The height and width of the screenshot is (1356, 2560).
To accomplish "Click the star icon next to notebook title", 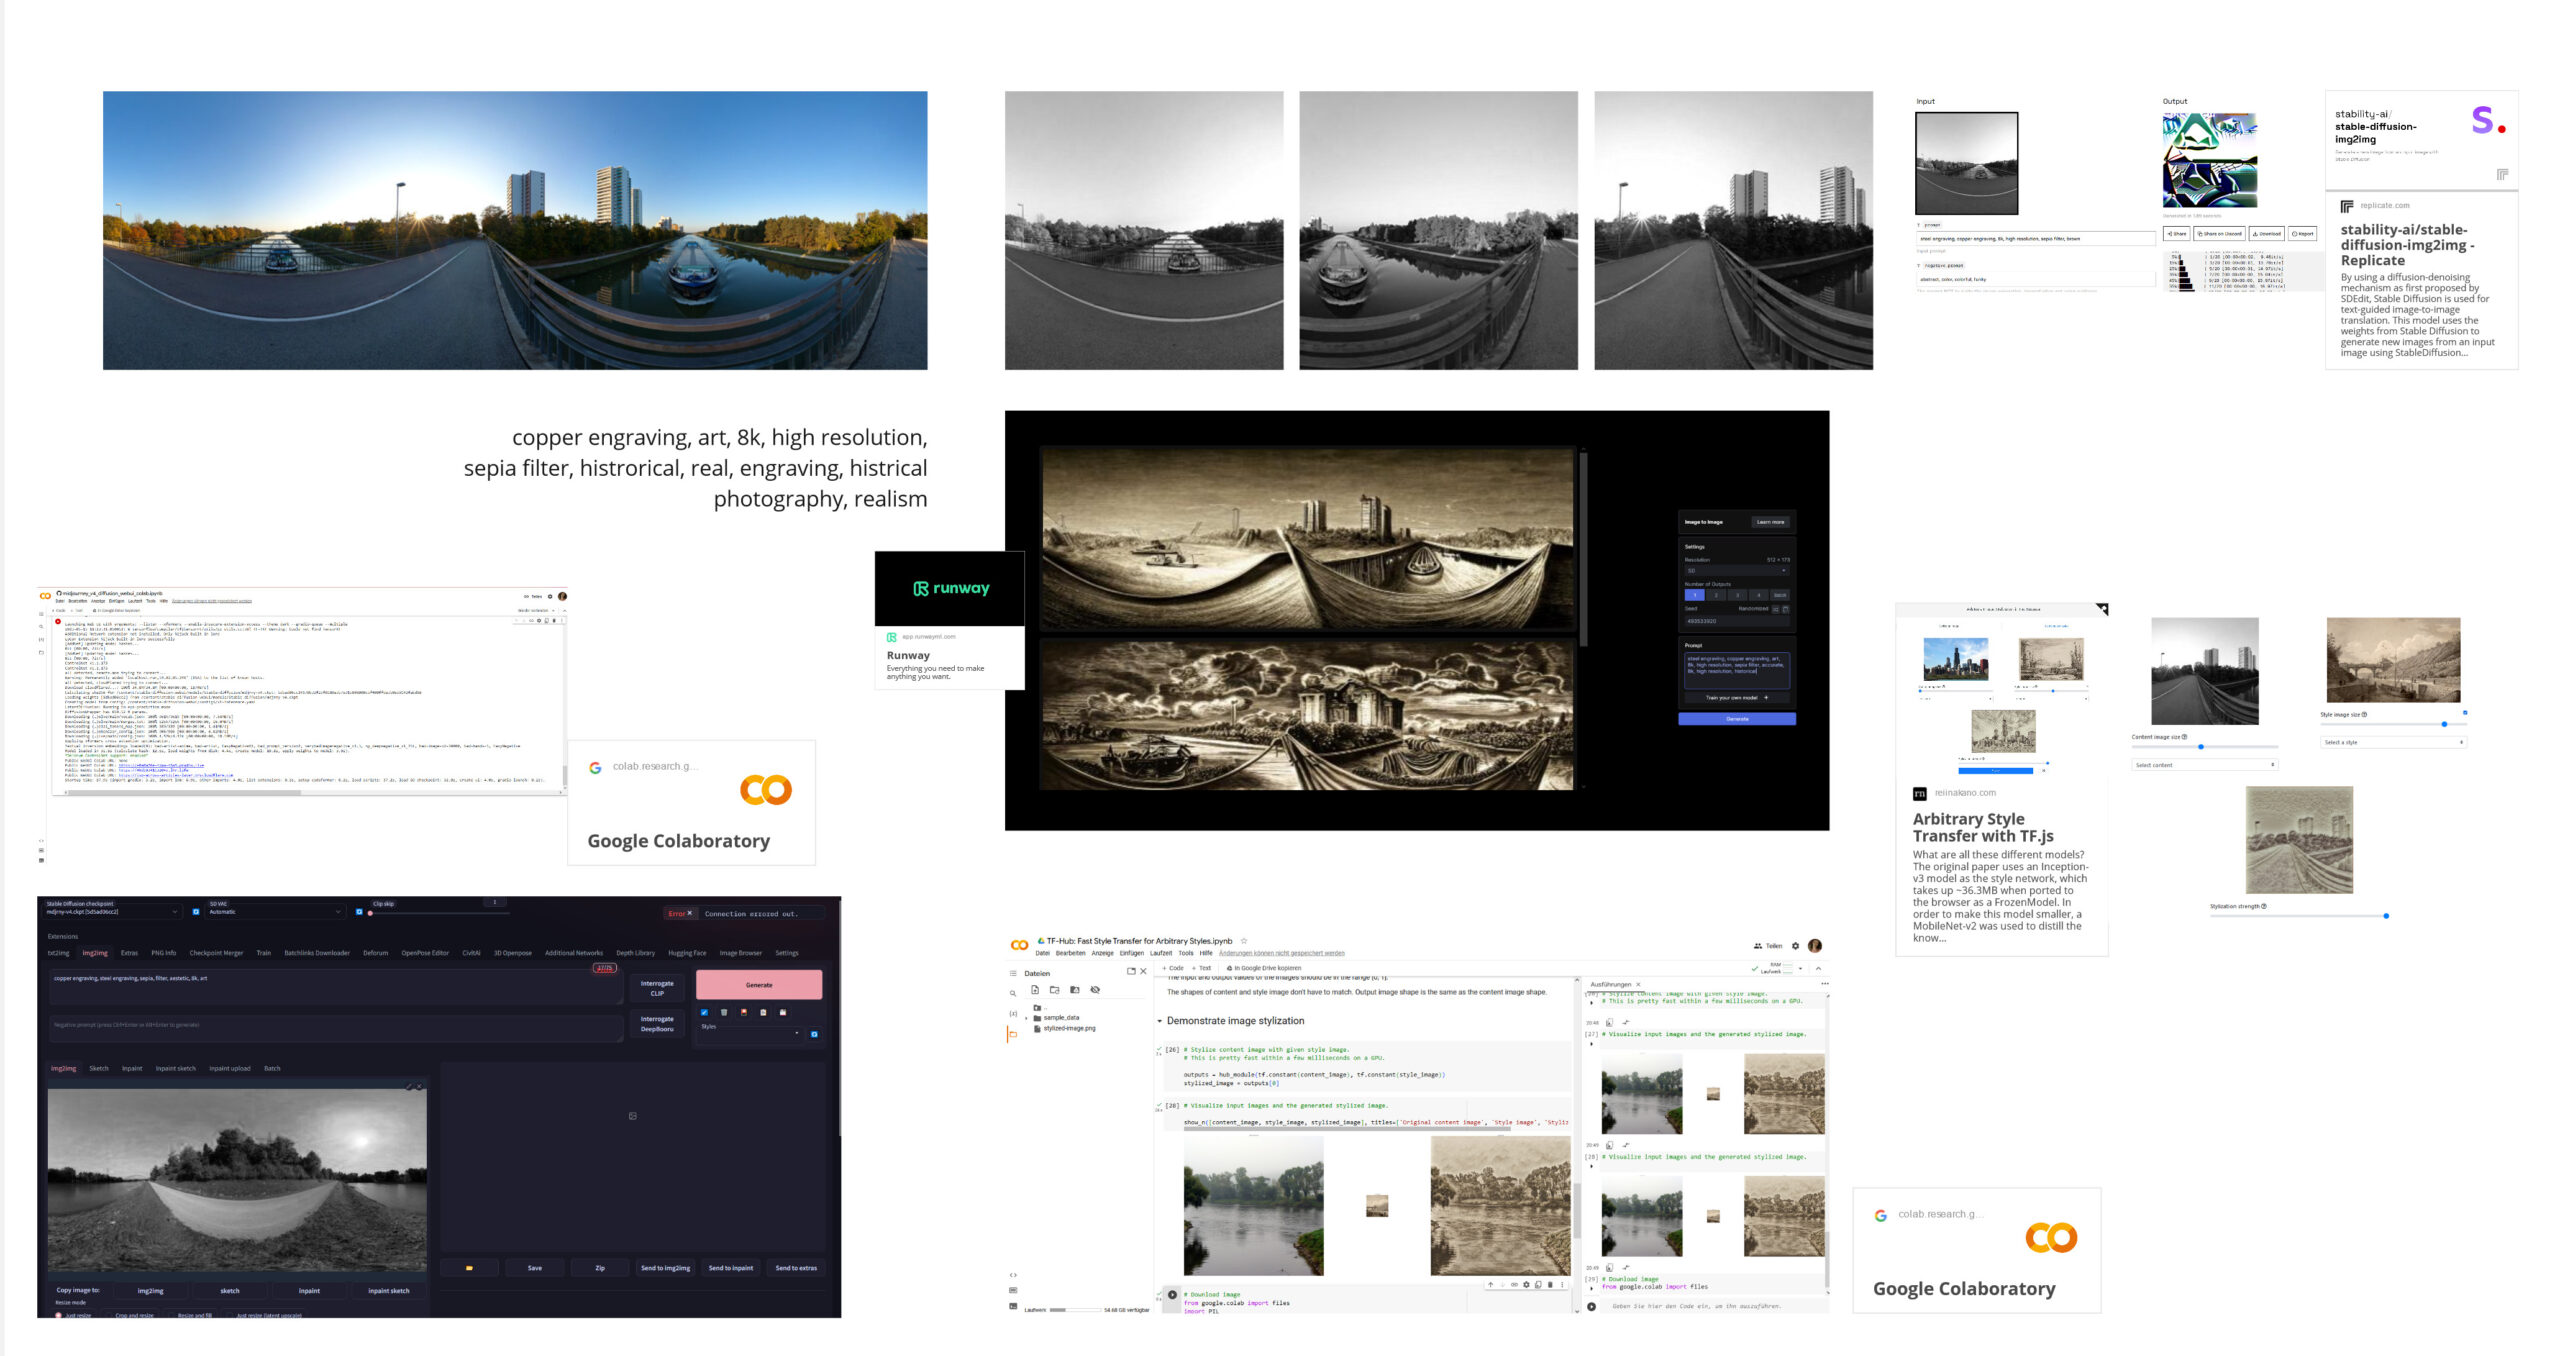I will [x=1244, y=941].
